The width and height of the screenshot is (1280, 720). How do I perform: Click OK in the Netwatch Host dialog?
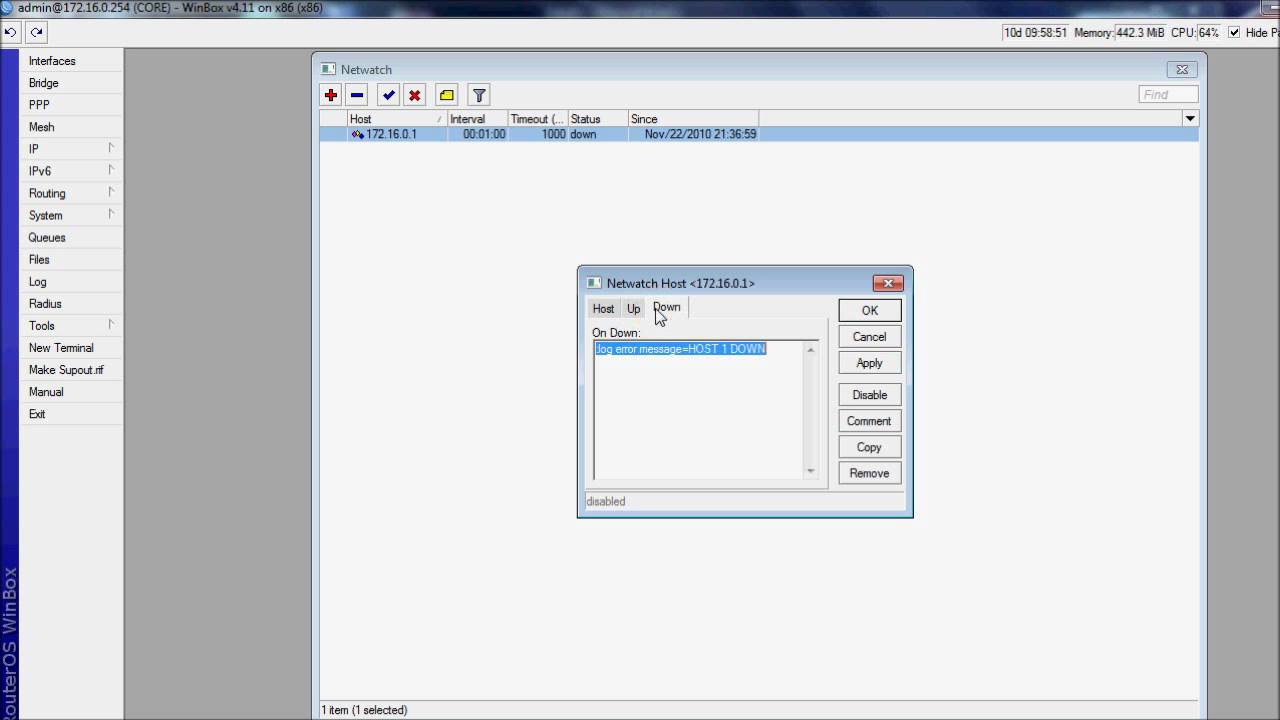coord(870,310)
